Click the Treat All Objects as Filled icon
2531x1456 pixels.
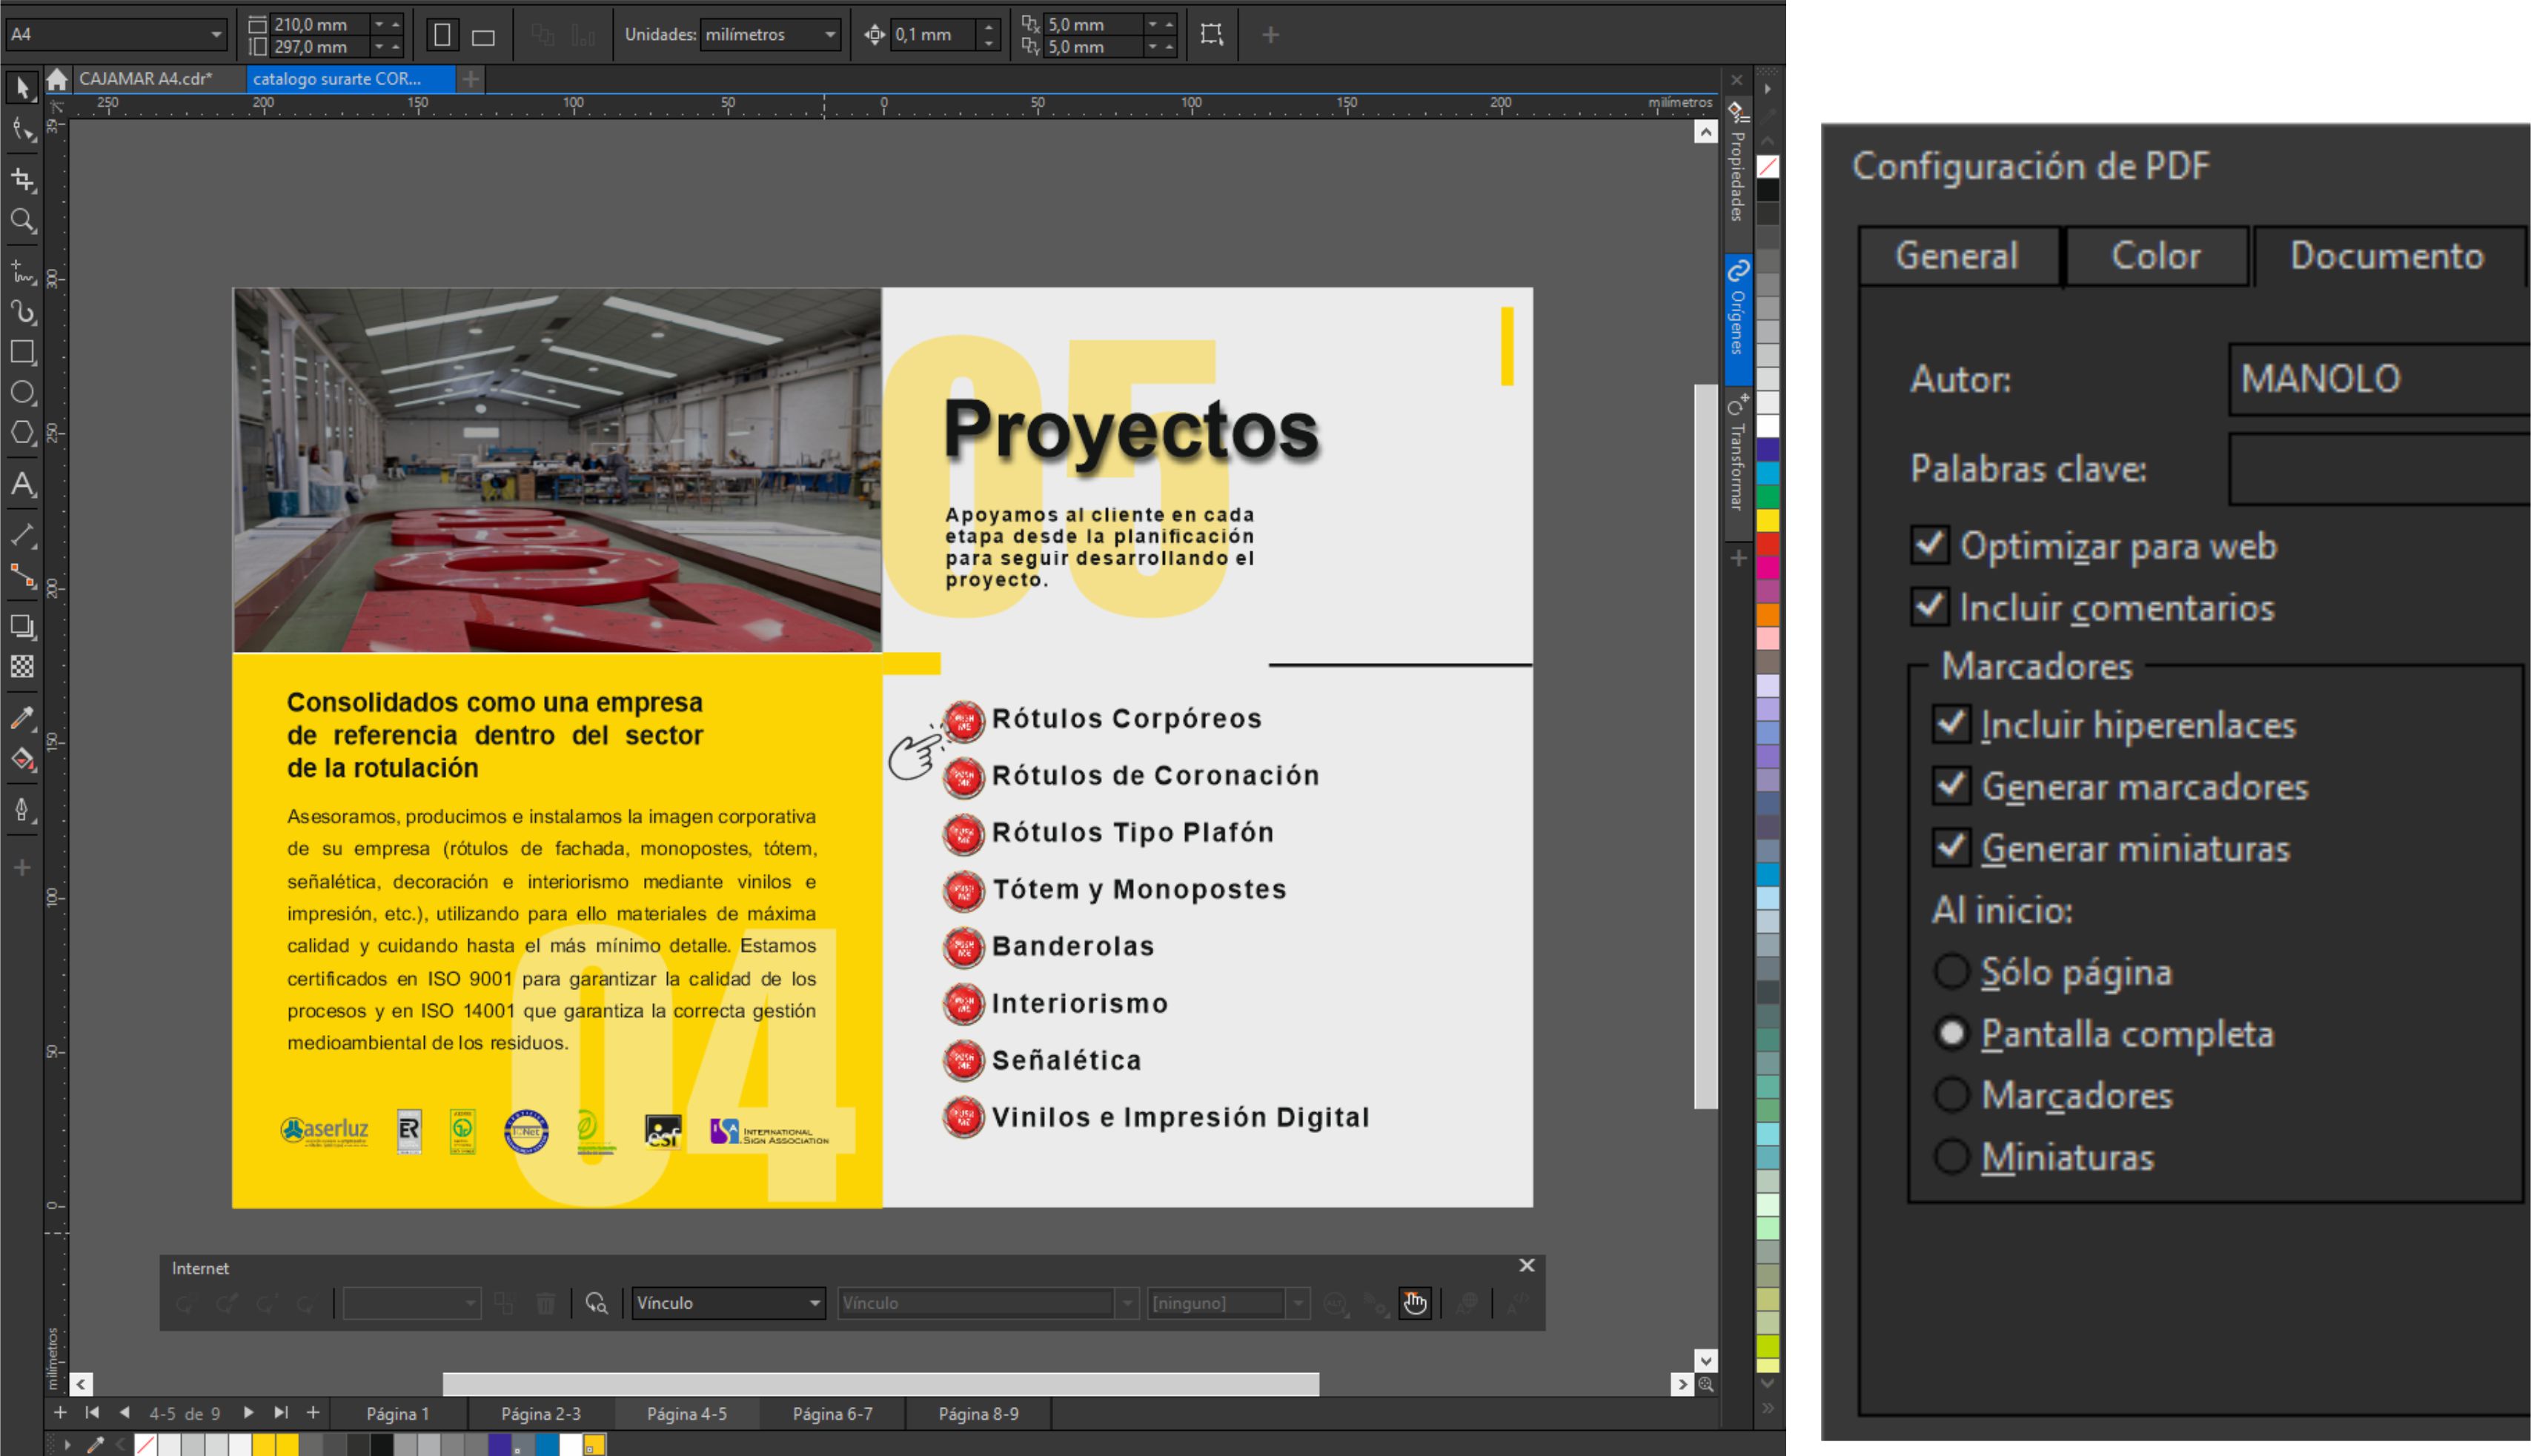tap(1211, 34)
